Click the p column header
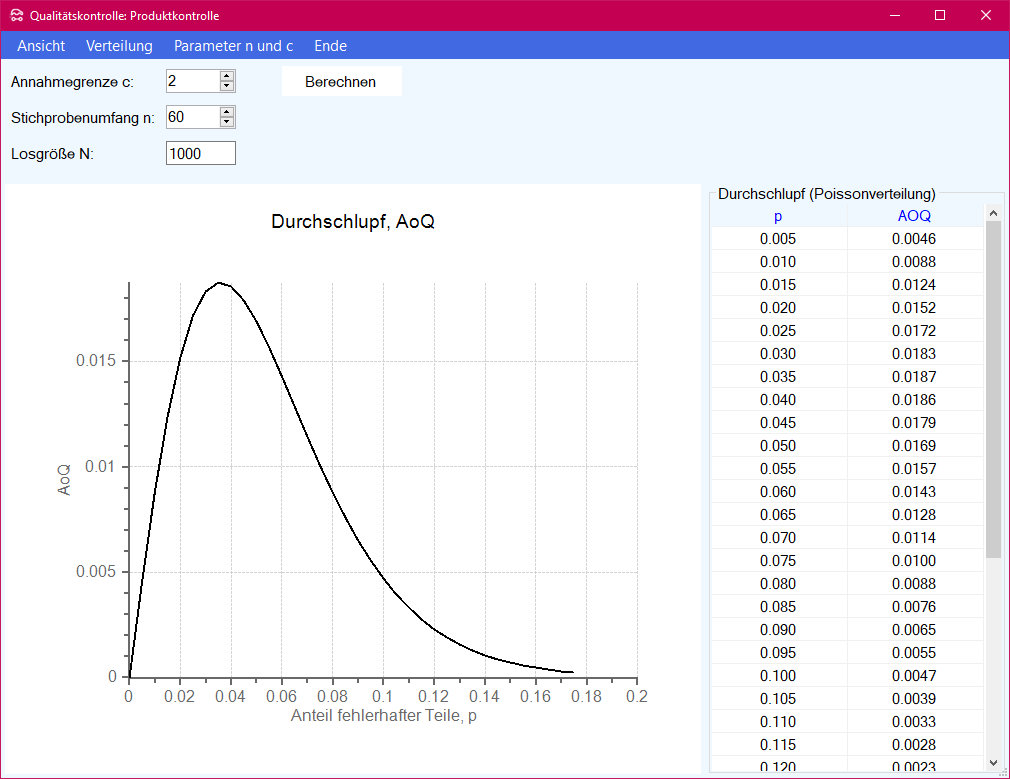The height and width of the screenshot is (779, 1010). (x=778, y=216)
